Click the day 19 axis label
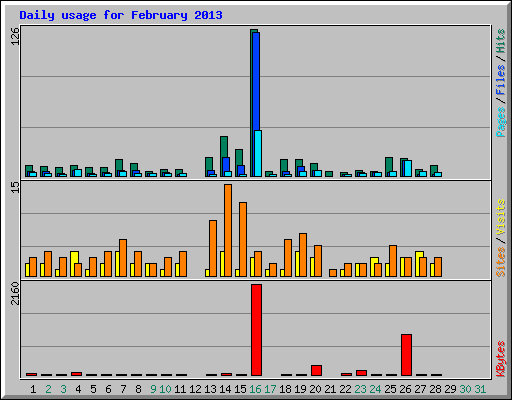512x400 pixels. [x=300, y=389]
